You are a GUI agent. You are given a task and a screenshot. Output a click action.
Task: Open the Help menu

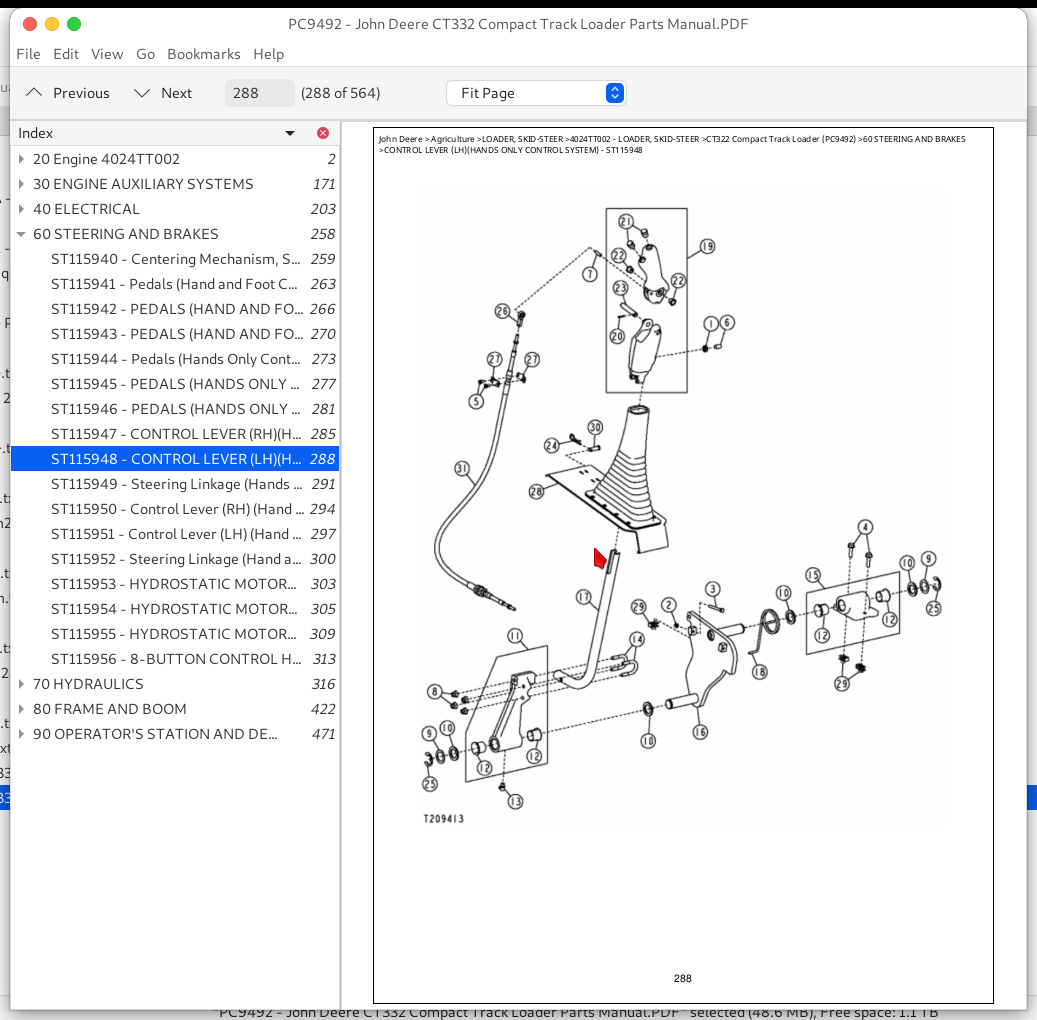tap(268, 54)
